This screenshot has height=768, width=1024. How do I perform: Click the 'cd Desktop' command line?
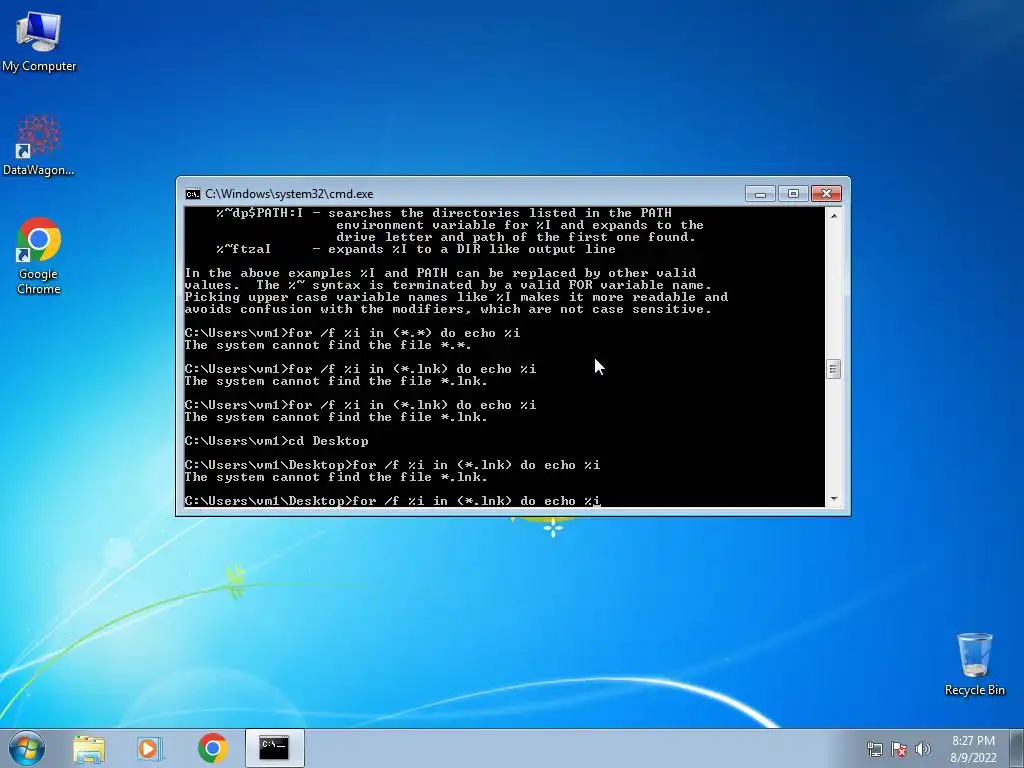tap(276, 441)
